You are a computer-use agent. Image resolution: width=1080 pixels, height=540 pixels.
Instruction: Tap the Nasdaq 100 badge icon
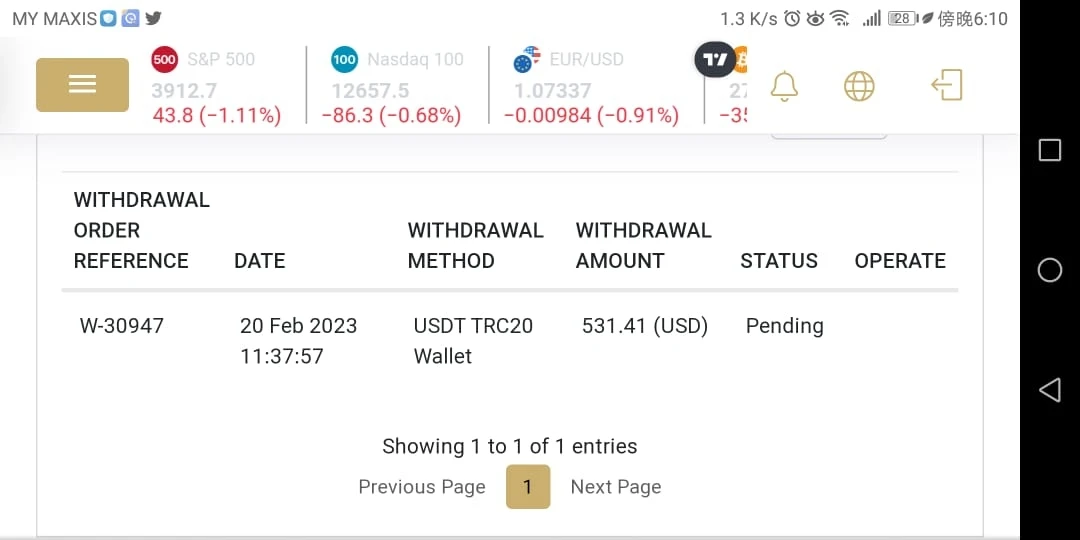(x=344, y=59)
